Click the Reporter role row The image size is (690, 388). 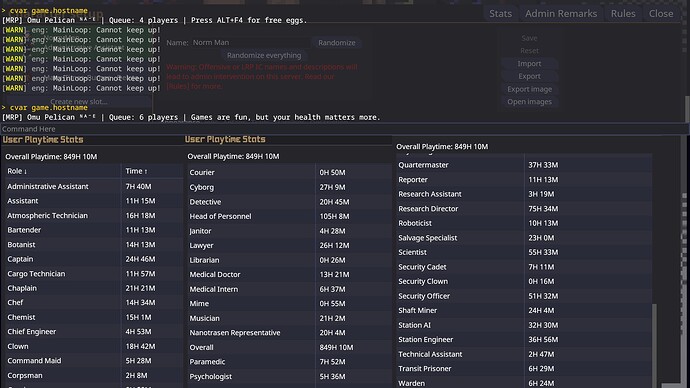point(524,179)
